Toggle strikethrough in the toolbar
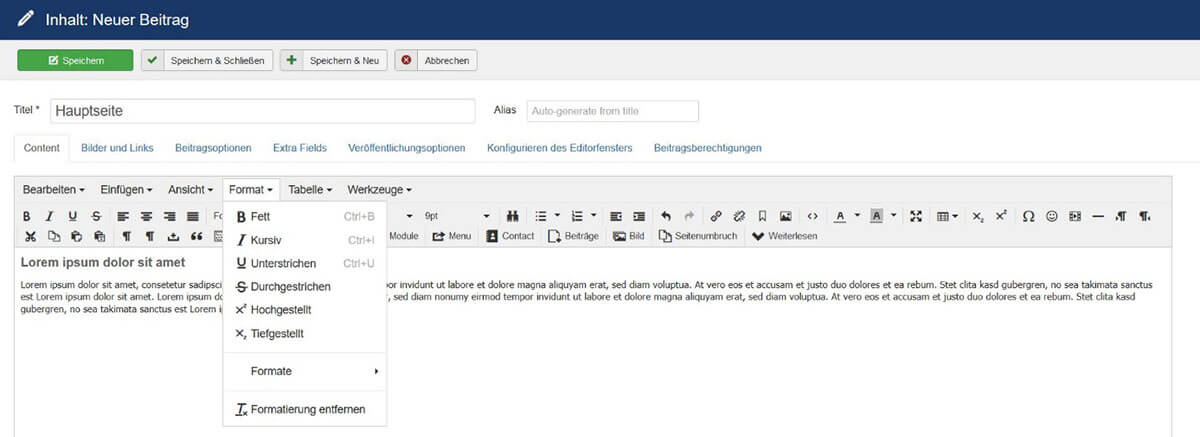Screen dimensions: 1200x437 96,216
